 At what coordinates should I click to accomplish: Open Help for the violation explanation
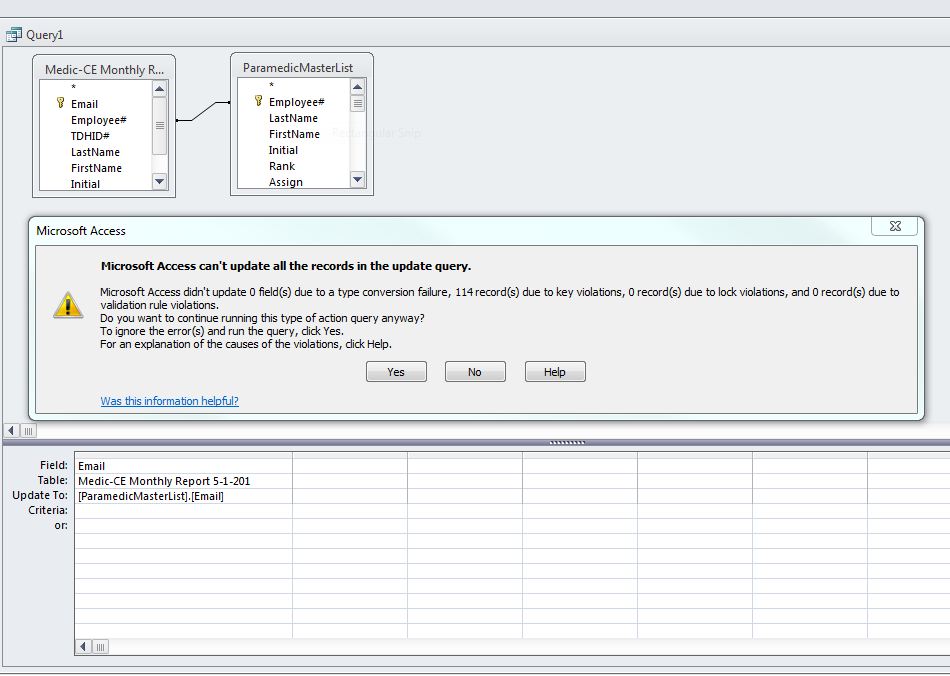555,372
